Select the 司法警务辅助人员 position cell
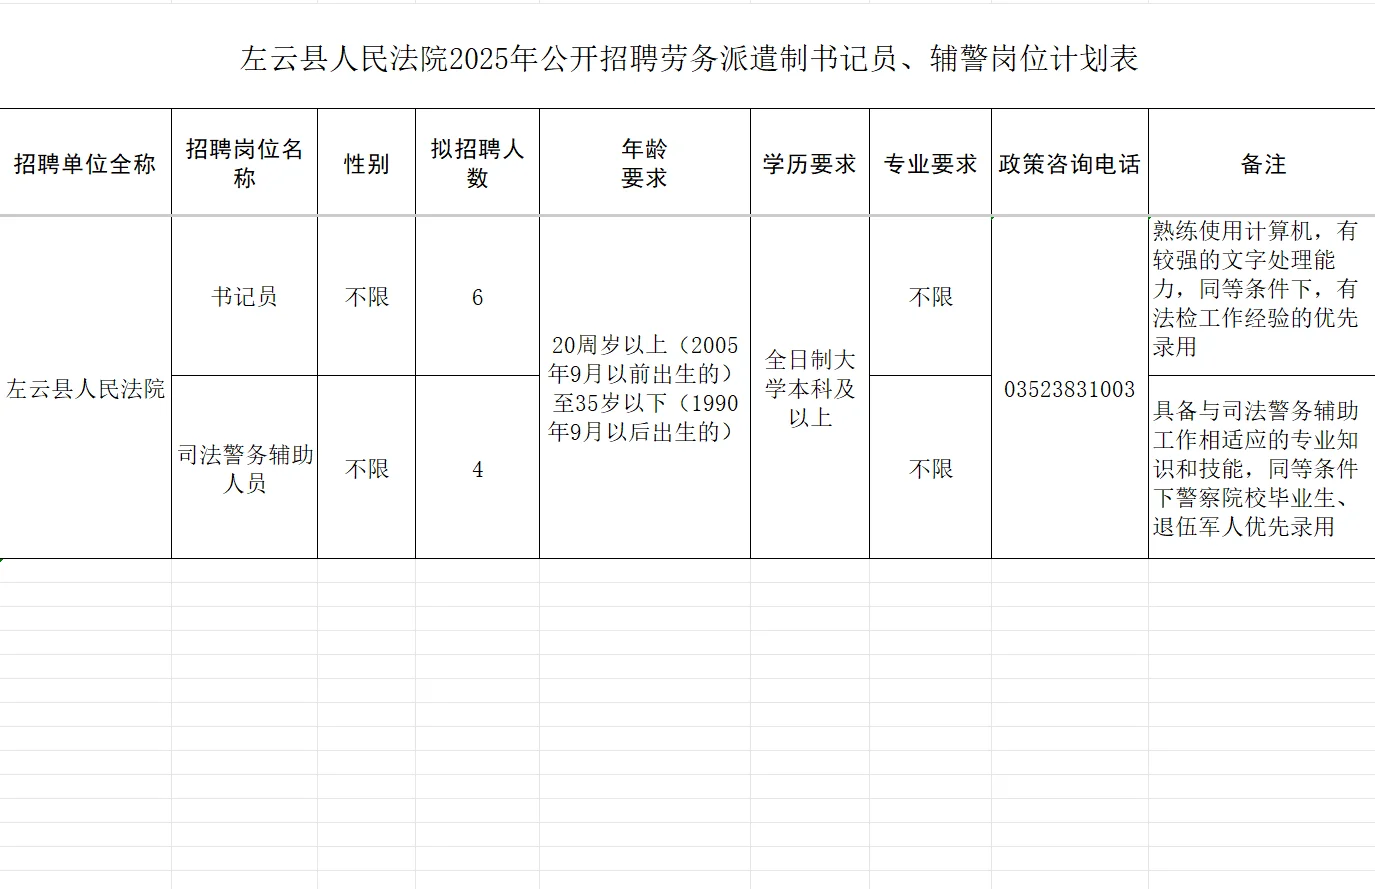Viewport: 1375px width, 889px height. tap(245, 468)
